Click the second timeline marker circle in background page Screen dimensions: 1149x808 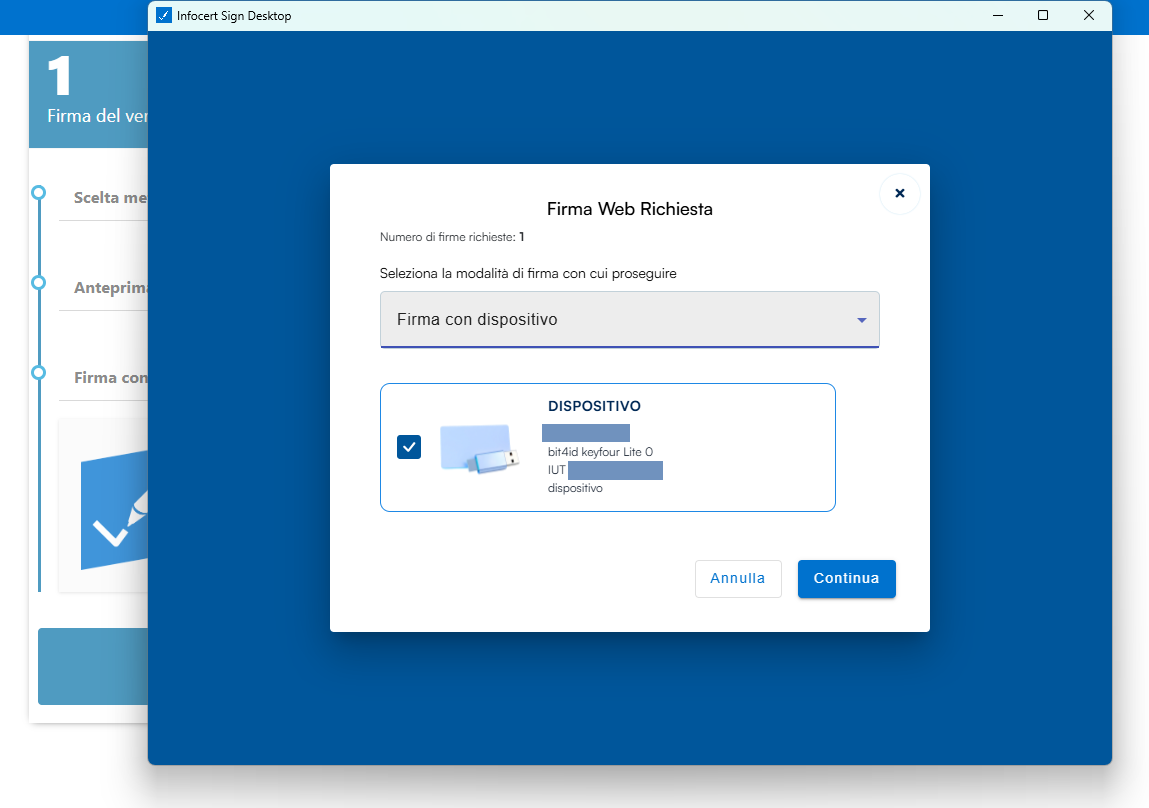point(38,283)
